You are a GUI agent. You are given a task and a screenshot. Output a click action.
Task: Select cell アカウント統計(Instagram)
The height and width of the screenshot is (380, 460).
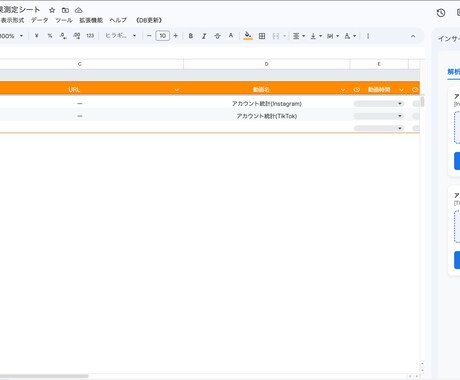(x=267, y=104)
